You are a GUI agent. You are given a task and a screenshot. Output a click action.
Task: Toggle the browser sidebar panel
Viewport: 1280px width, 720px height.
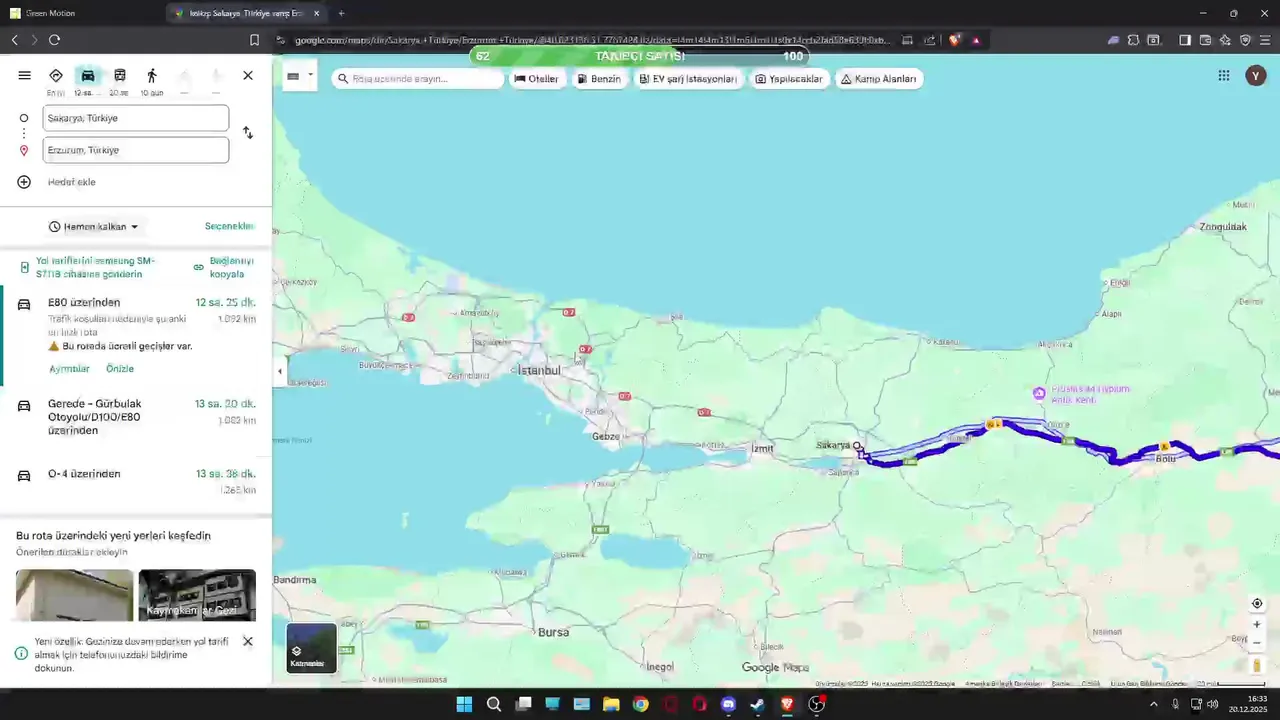click(1185, 40)
